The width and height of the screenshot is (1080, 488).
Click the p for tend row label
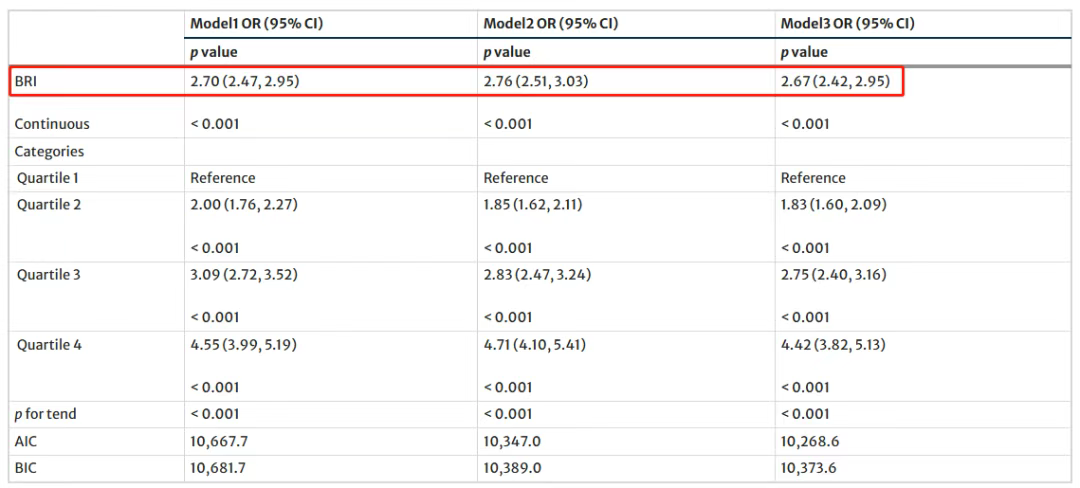tap(45, 414)
